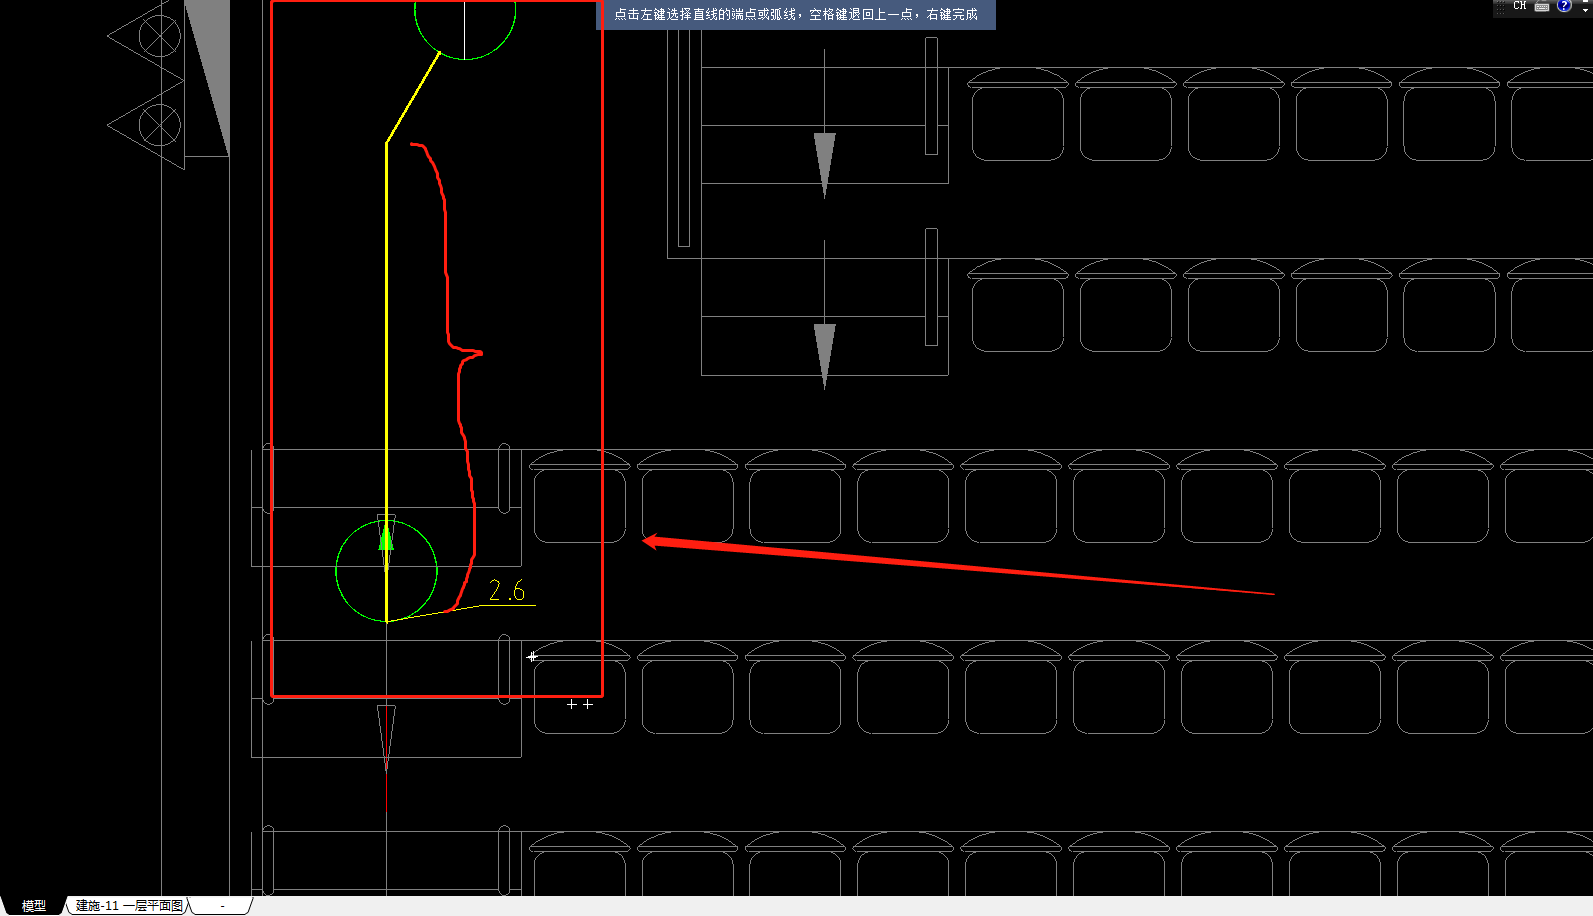Switch to the 模型 layout tab

34,905
